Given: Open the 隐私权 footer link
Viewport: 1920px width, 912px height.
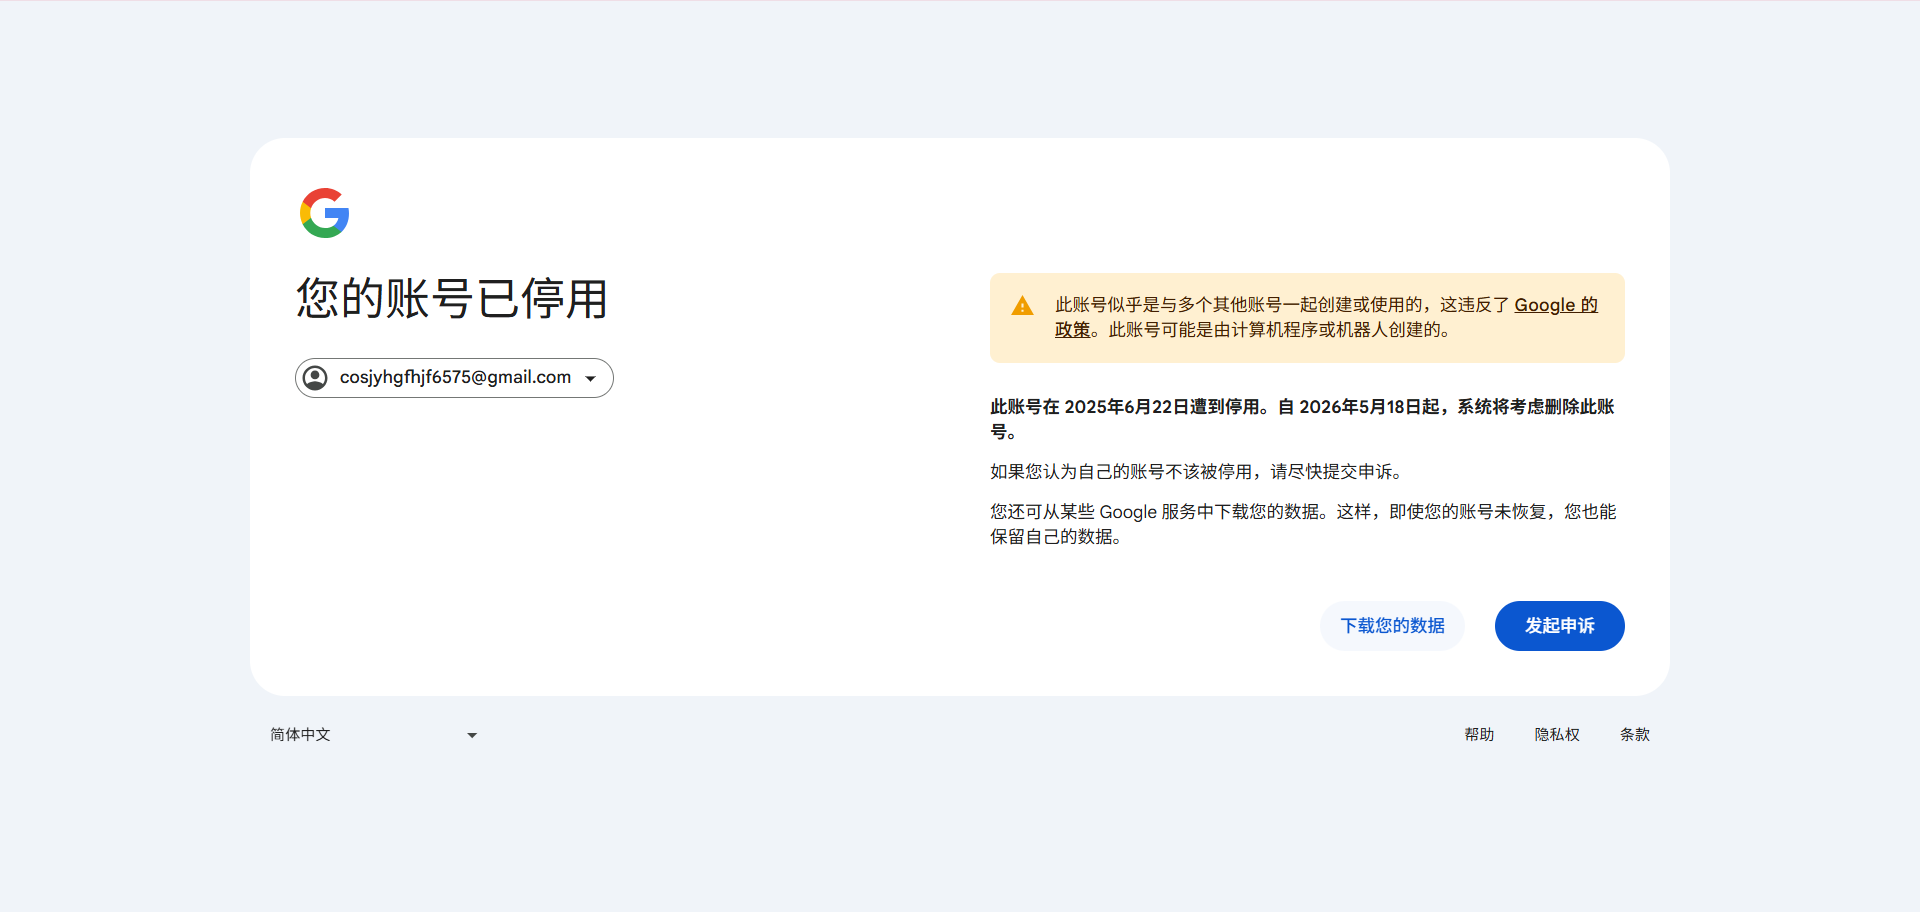Looking at the screenshot, I should 1557,735.
